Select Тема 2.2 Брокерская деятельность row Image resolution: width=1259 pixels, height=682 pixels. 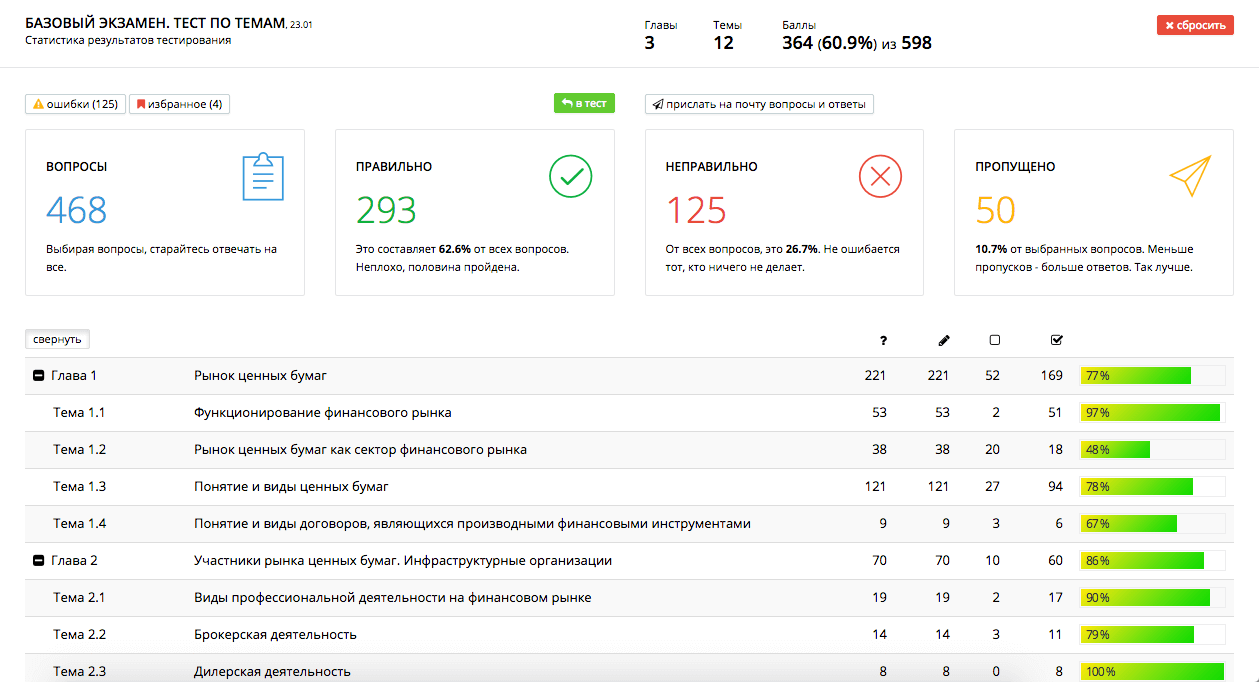click(275, 635)
